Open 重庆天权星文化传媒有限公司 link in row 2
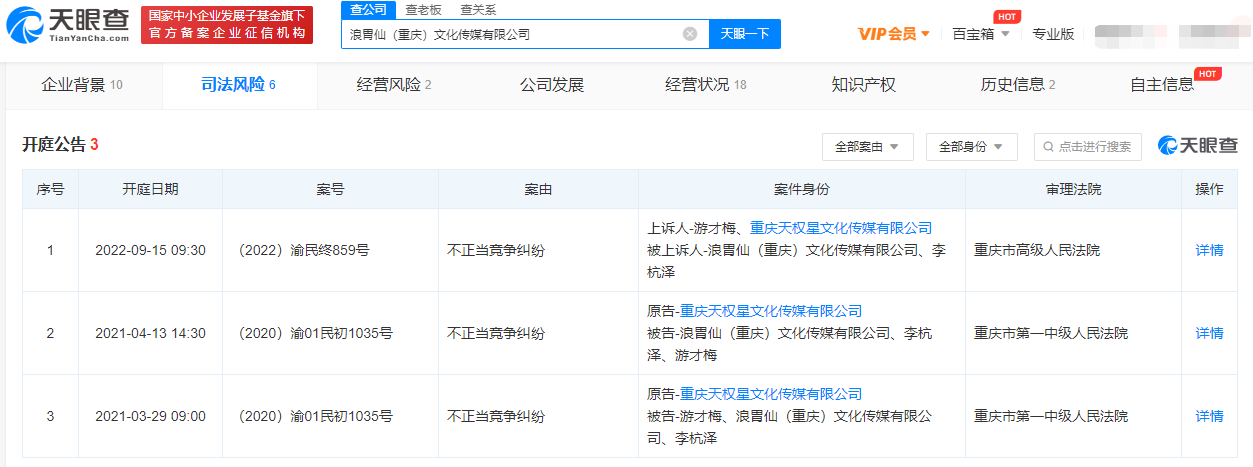This screenshot has height=467, width=1253. [x=770, y=311]
